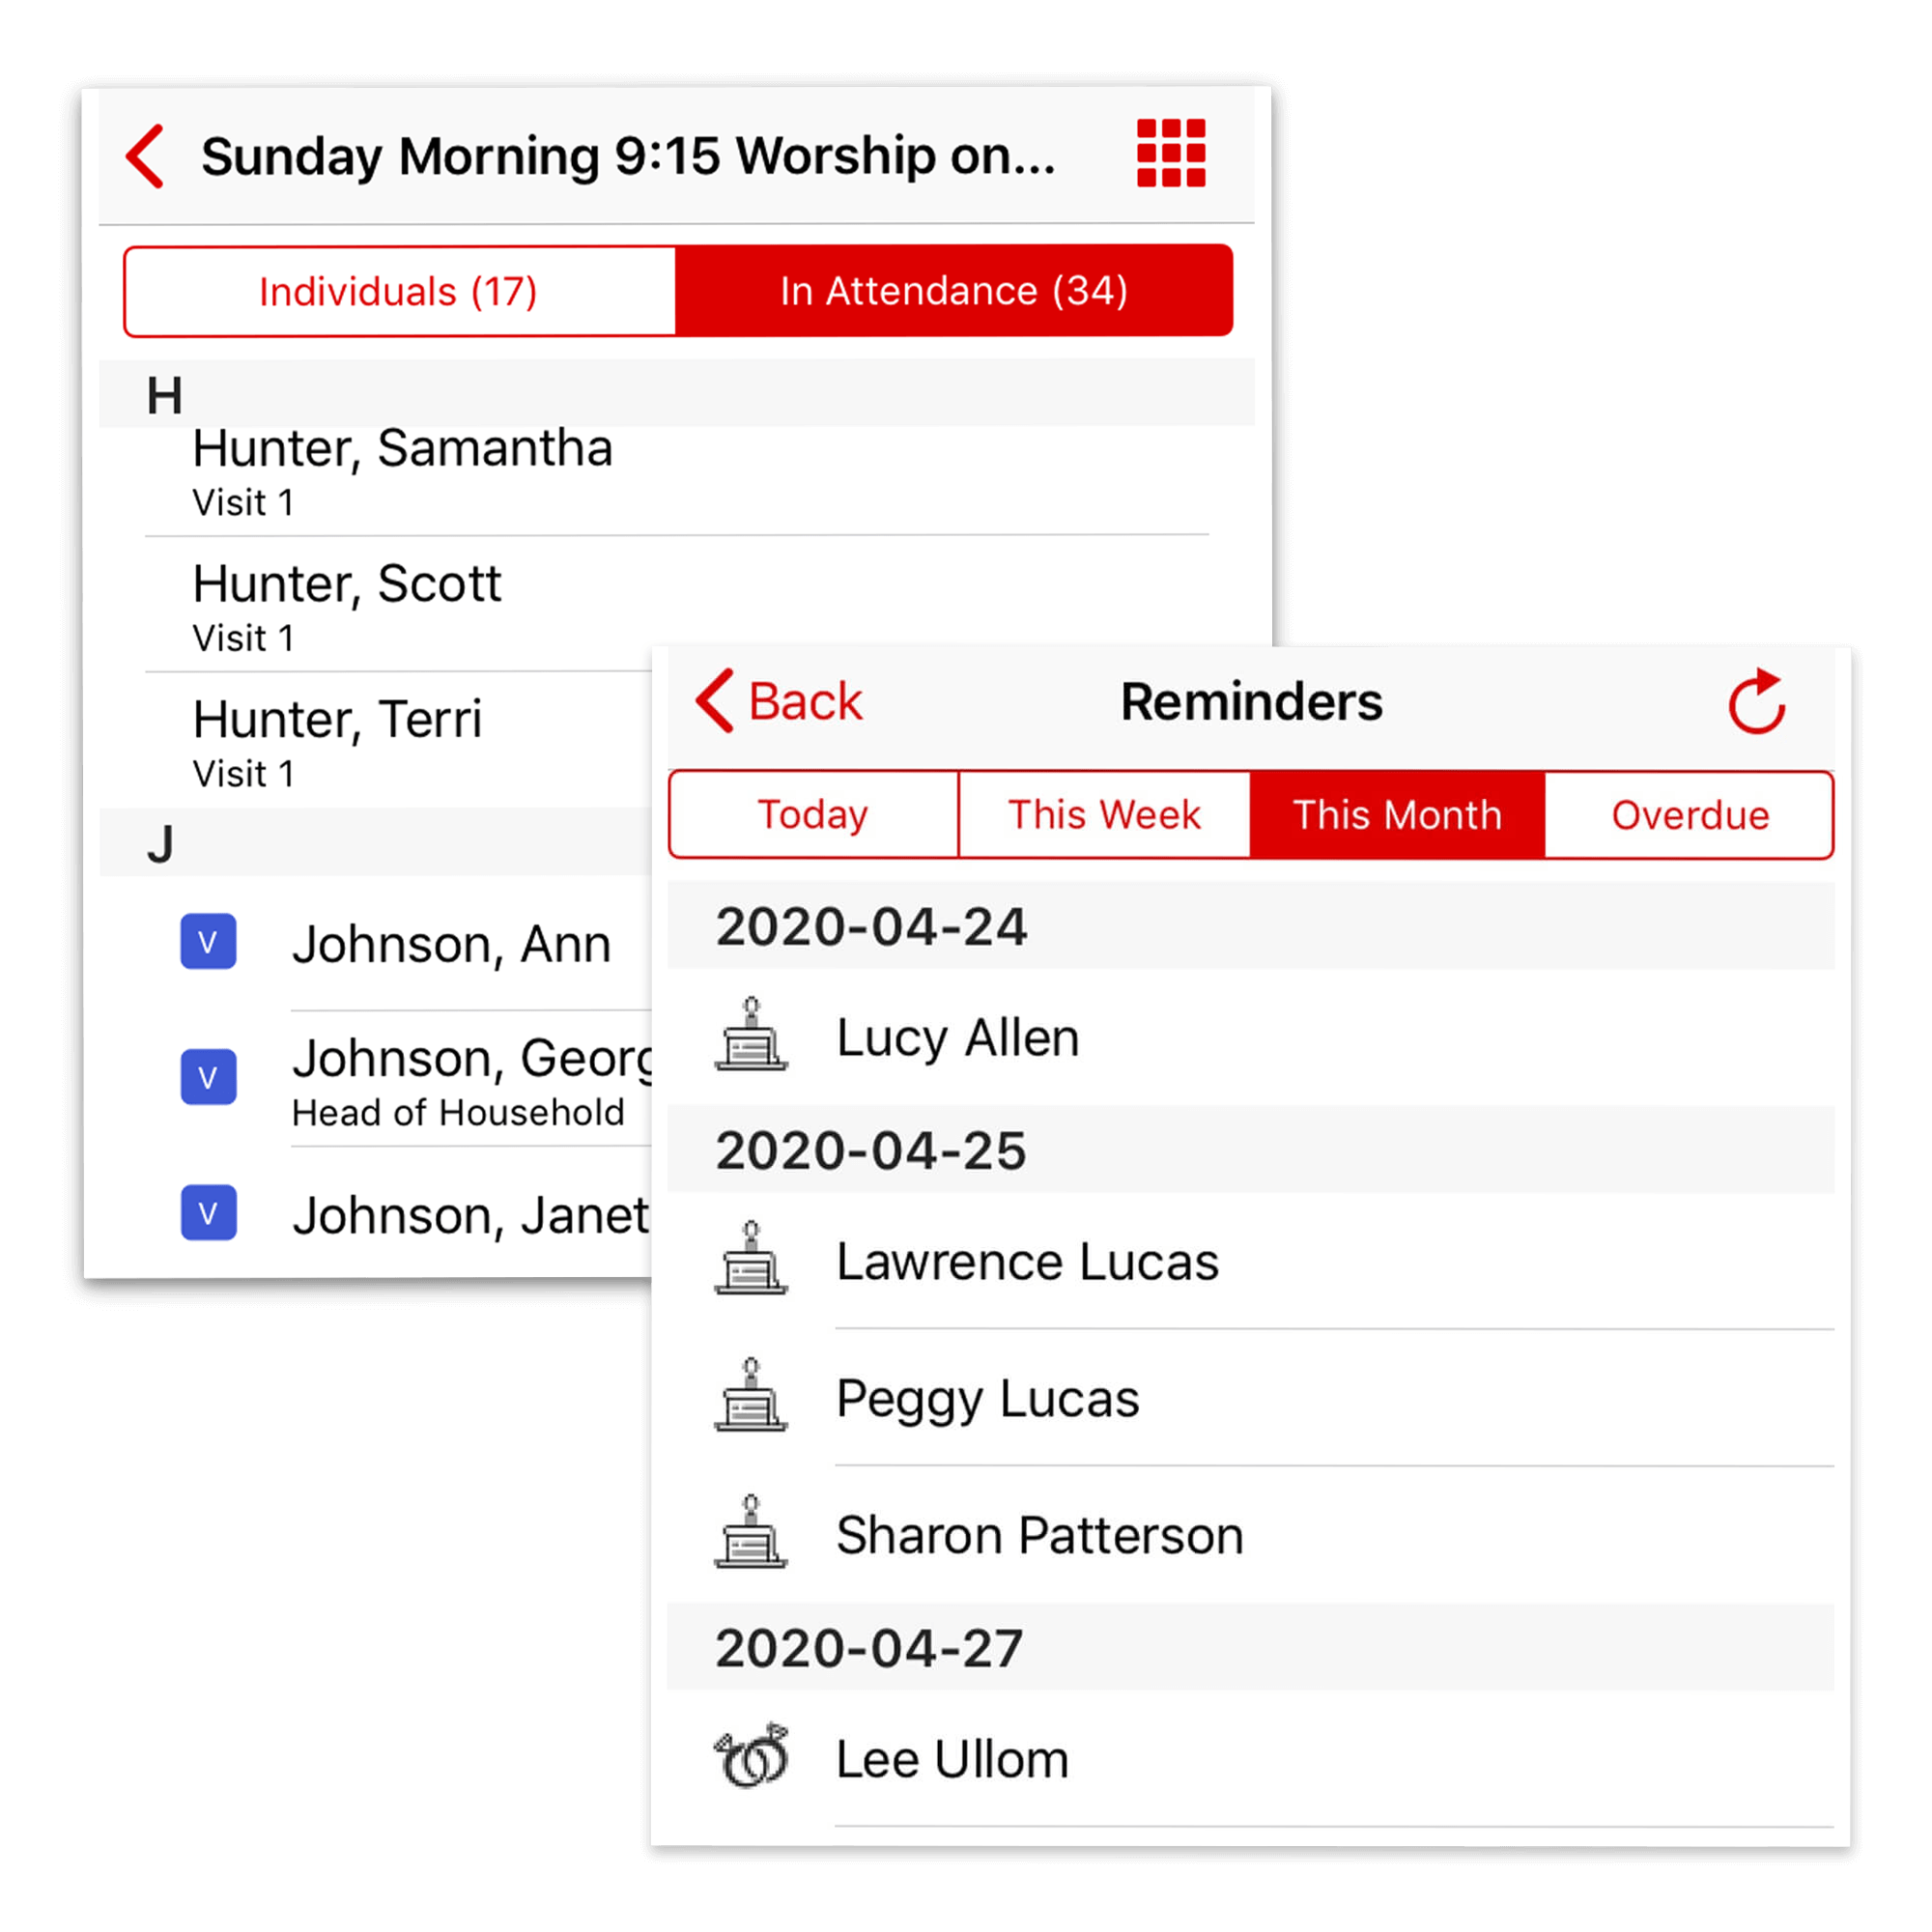
Task: Select Johnson, Ann row
Action: (376, 943)
